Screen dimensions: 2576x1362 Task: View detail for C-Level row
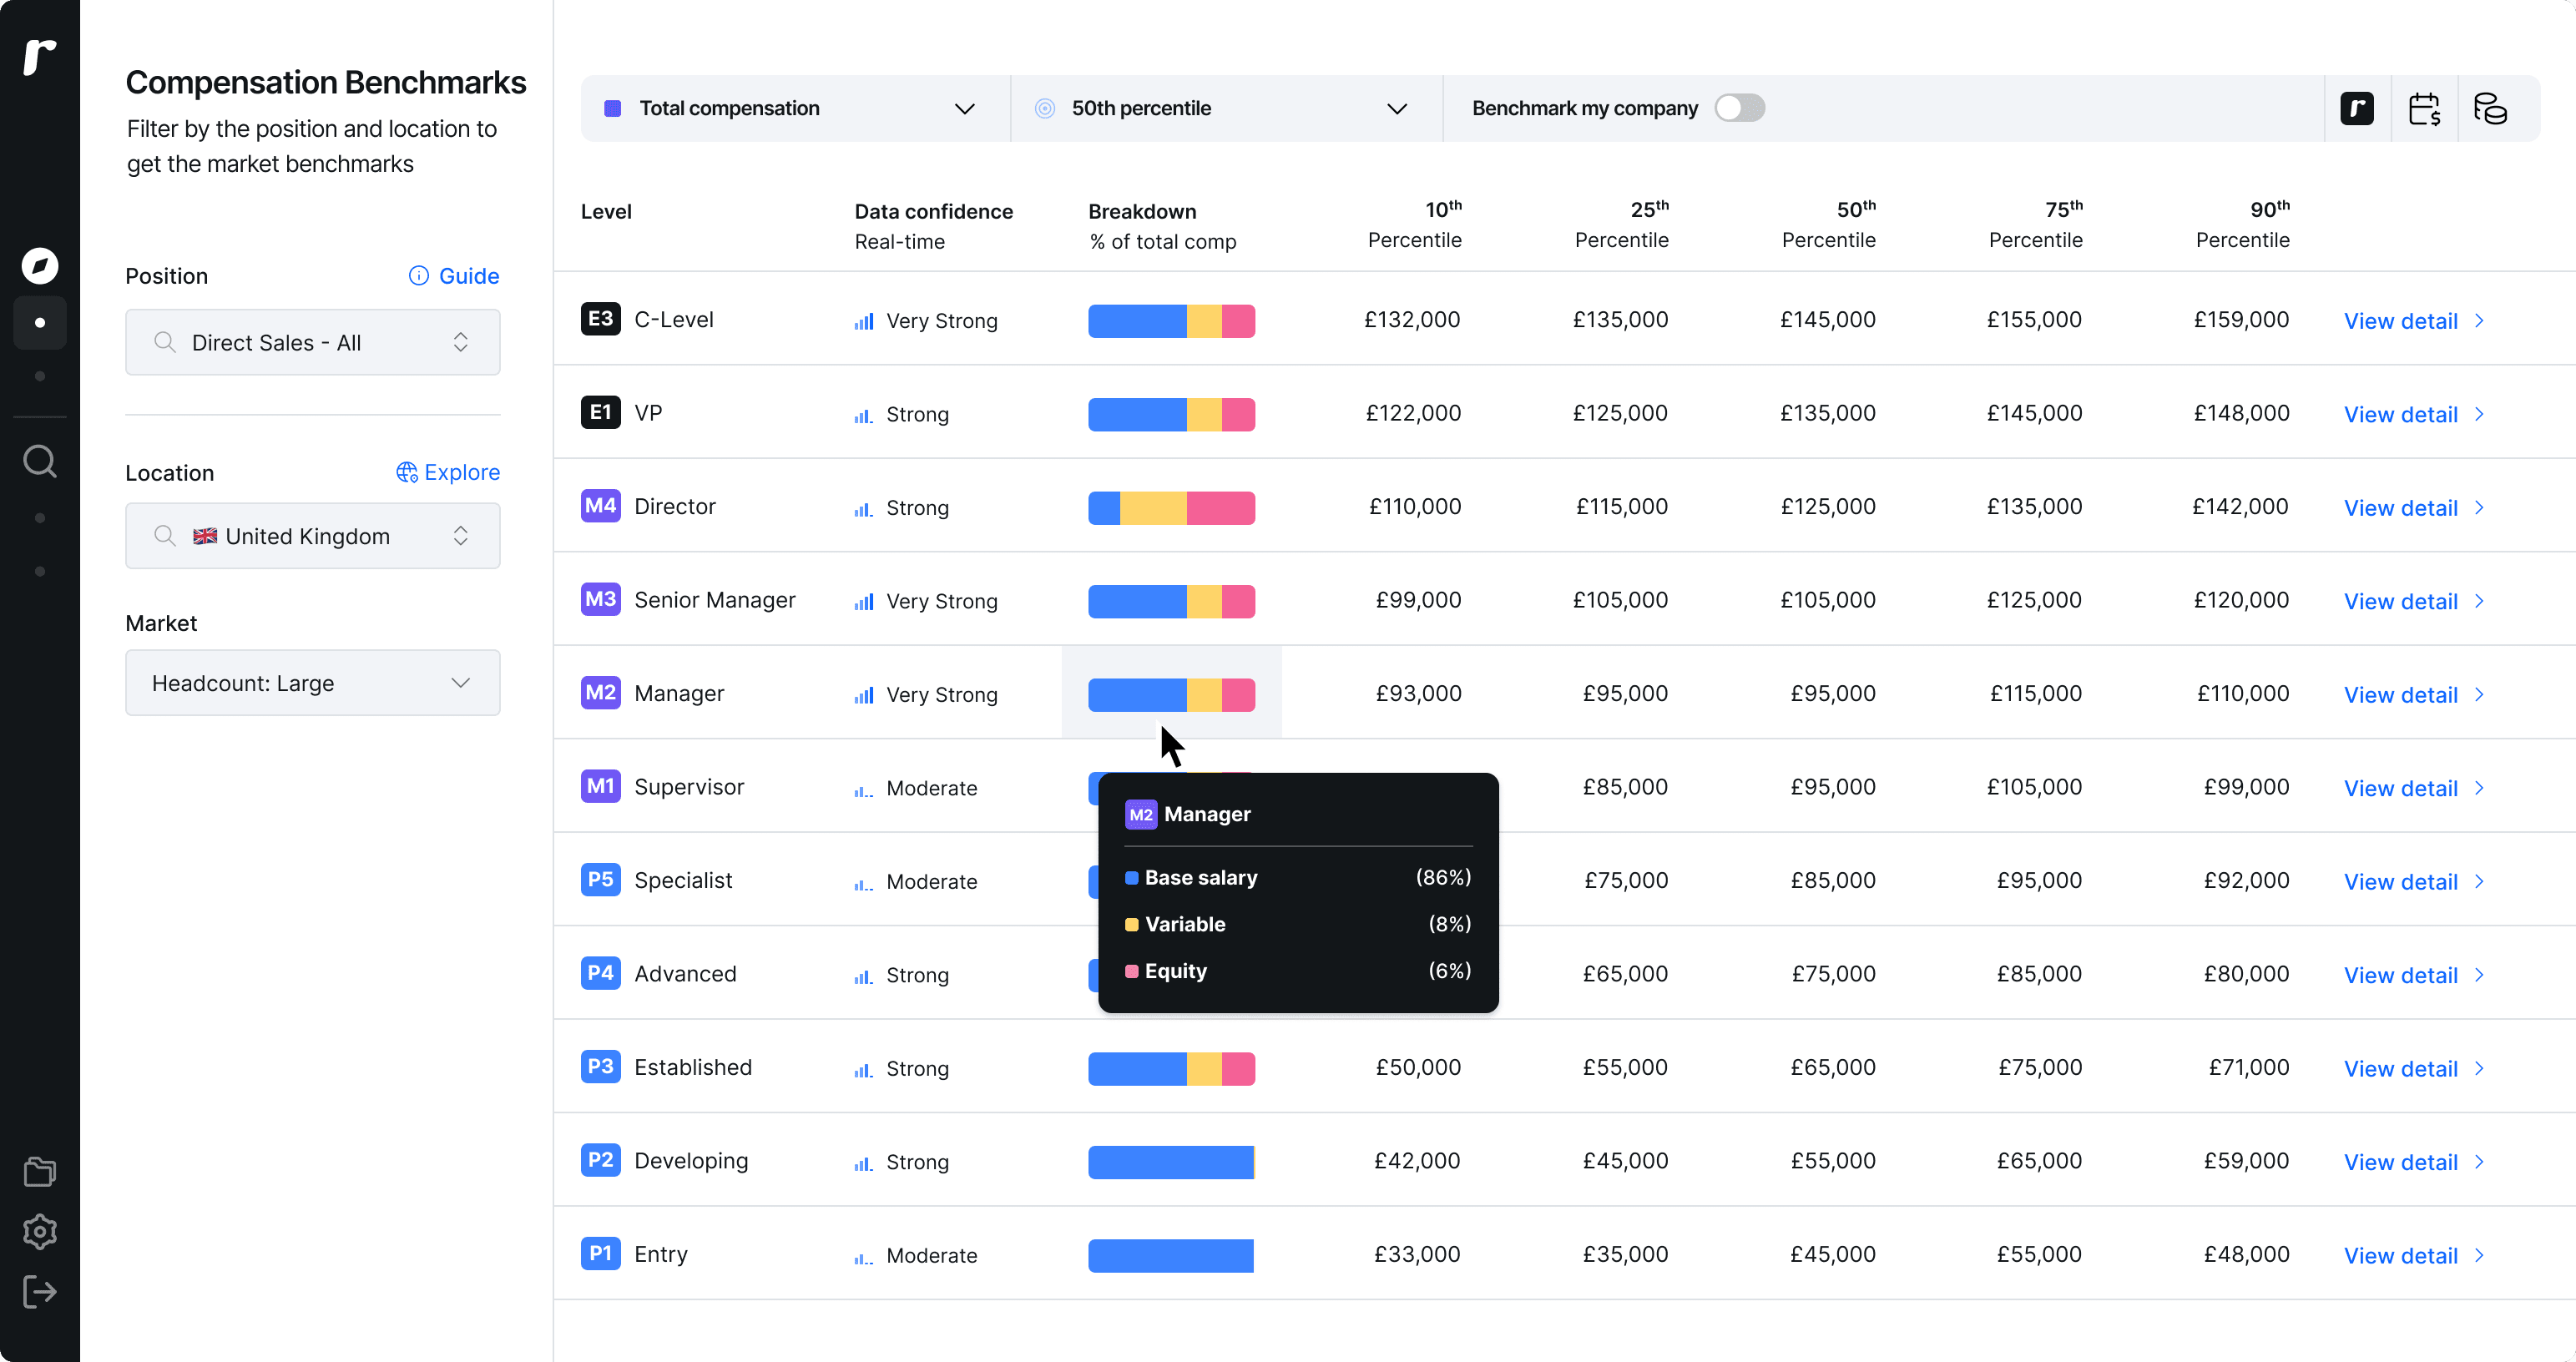[2412, 321]
